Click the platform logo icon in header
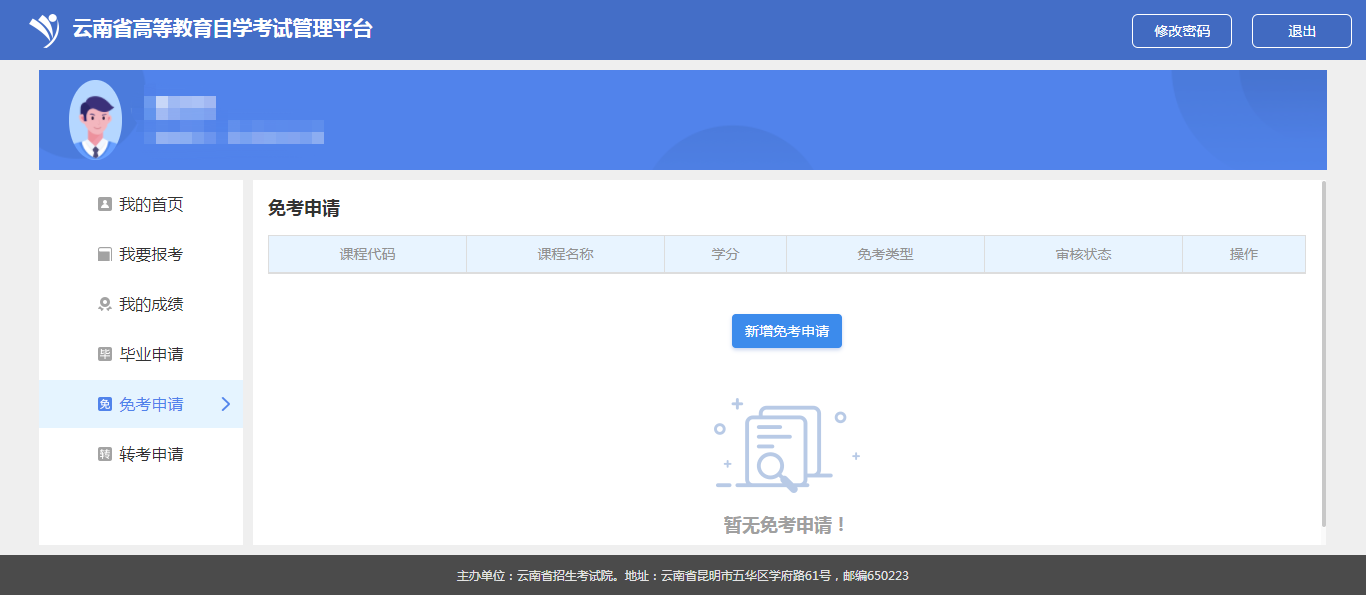Image resolution: width=1366 pixels, height=595 pixels. point(44,30)
